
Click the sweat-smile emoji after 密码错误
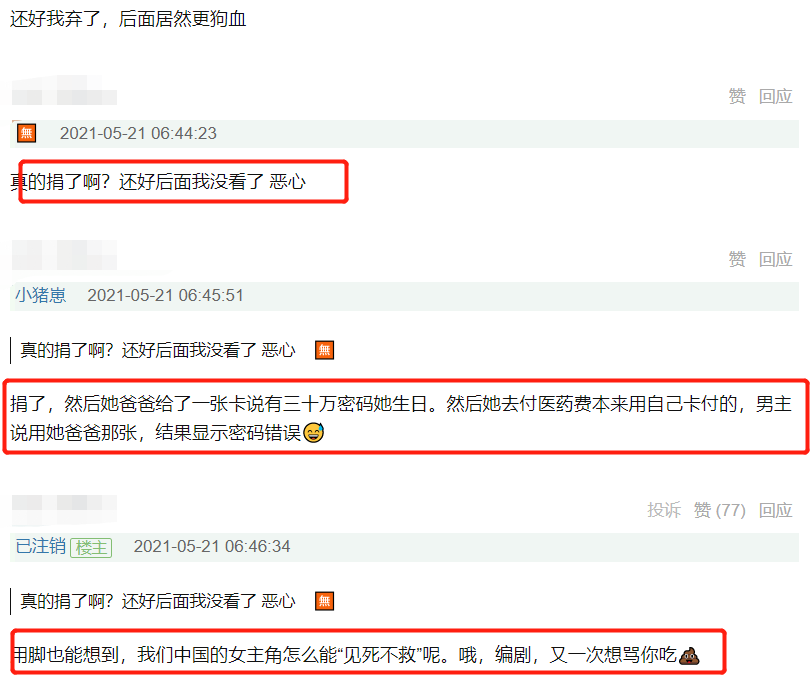[313, 432]
